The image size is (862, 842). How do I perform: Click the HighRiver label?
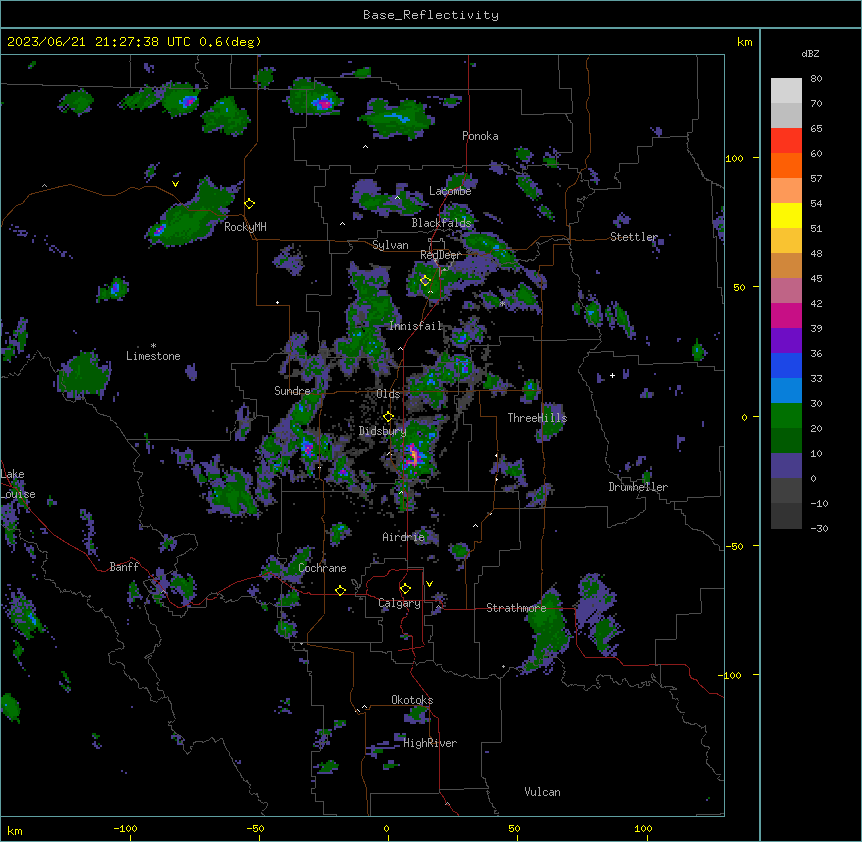(430, 743)
